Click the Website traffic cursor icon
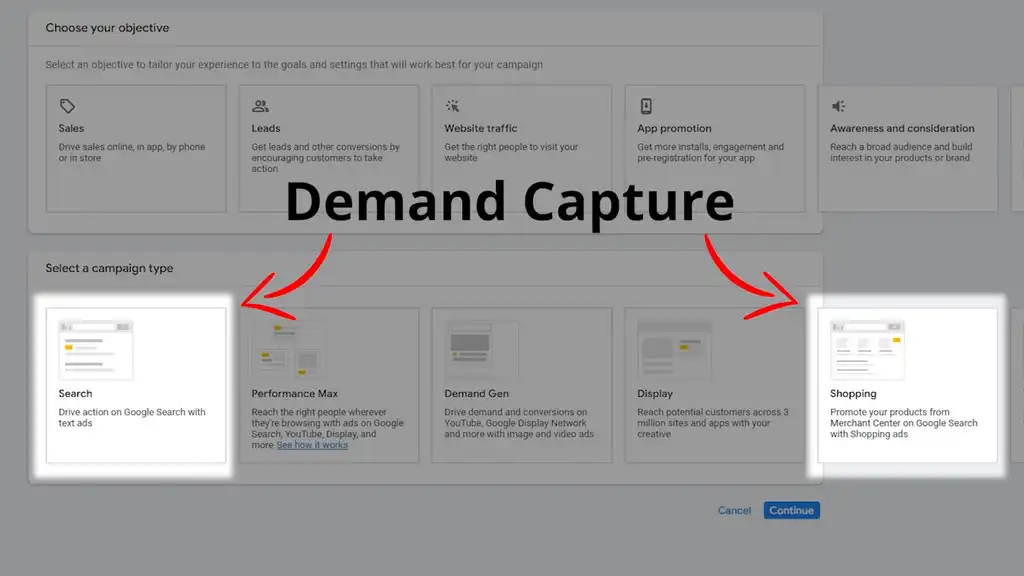1024x576 pixels. pyautogui.click(x=453, y=106)
